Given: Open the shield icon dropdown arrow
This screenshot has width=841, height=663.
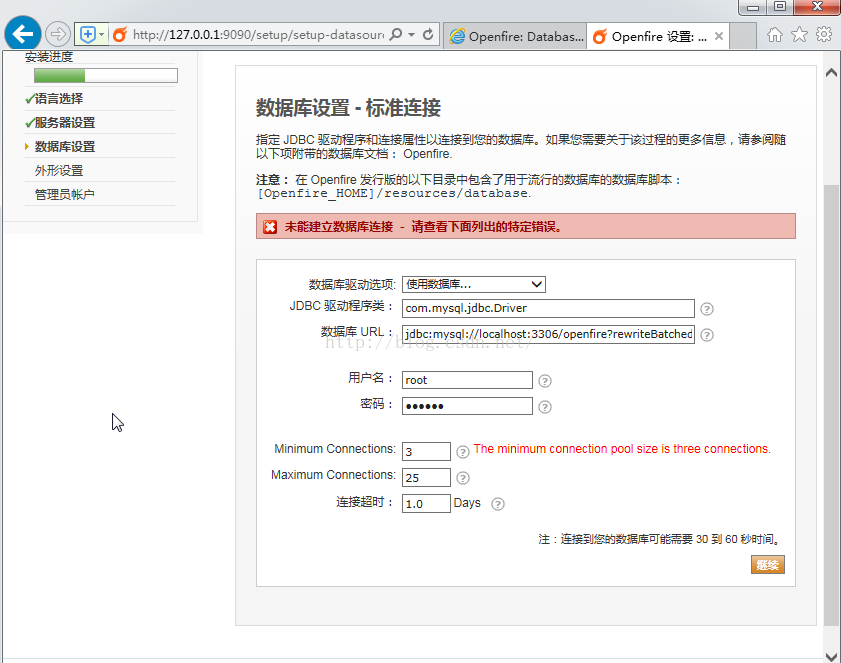Looking at the screenshot, I should pyautogui.click(x=101, y=35).
